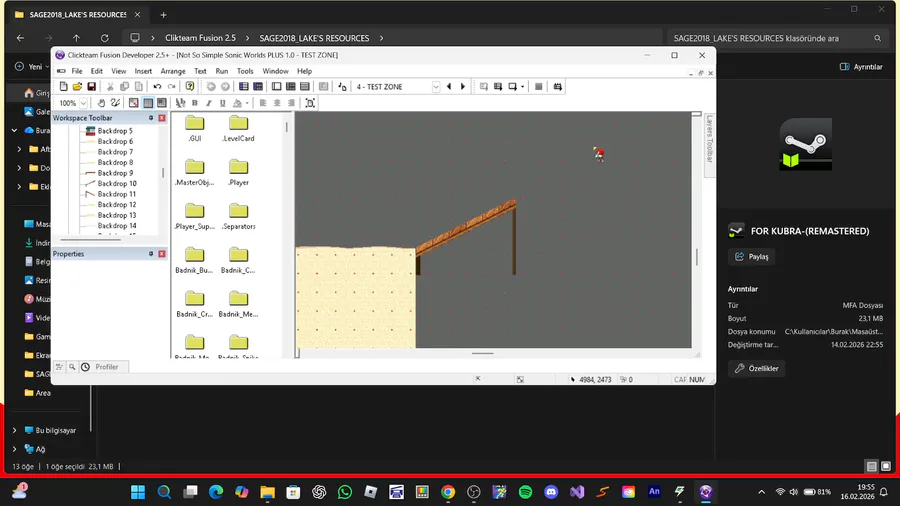Click the Open file folder icon
Image resolution: width=900 pixels, height=506 pixels.
(x=77, y=87)
